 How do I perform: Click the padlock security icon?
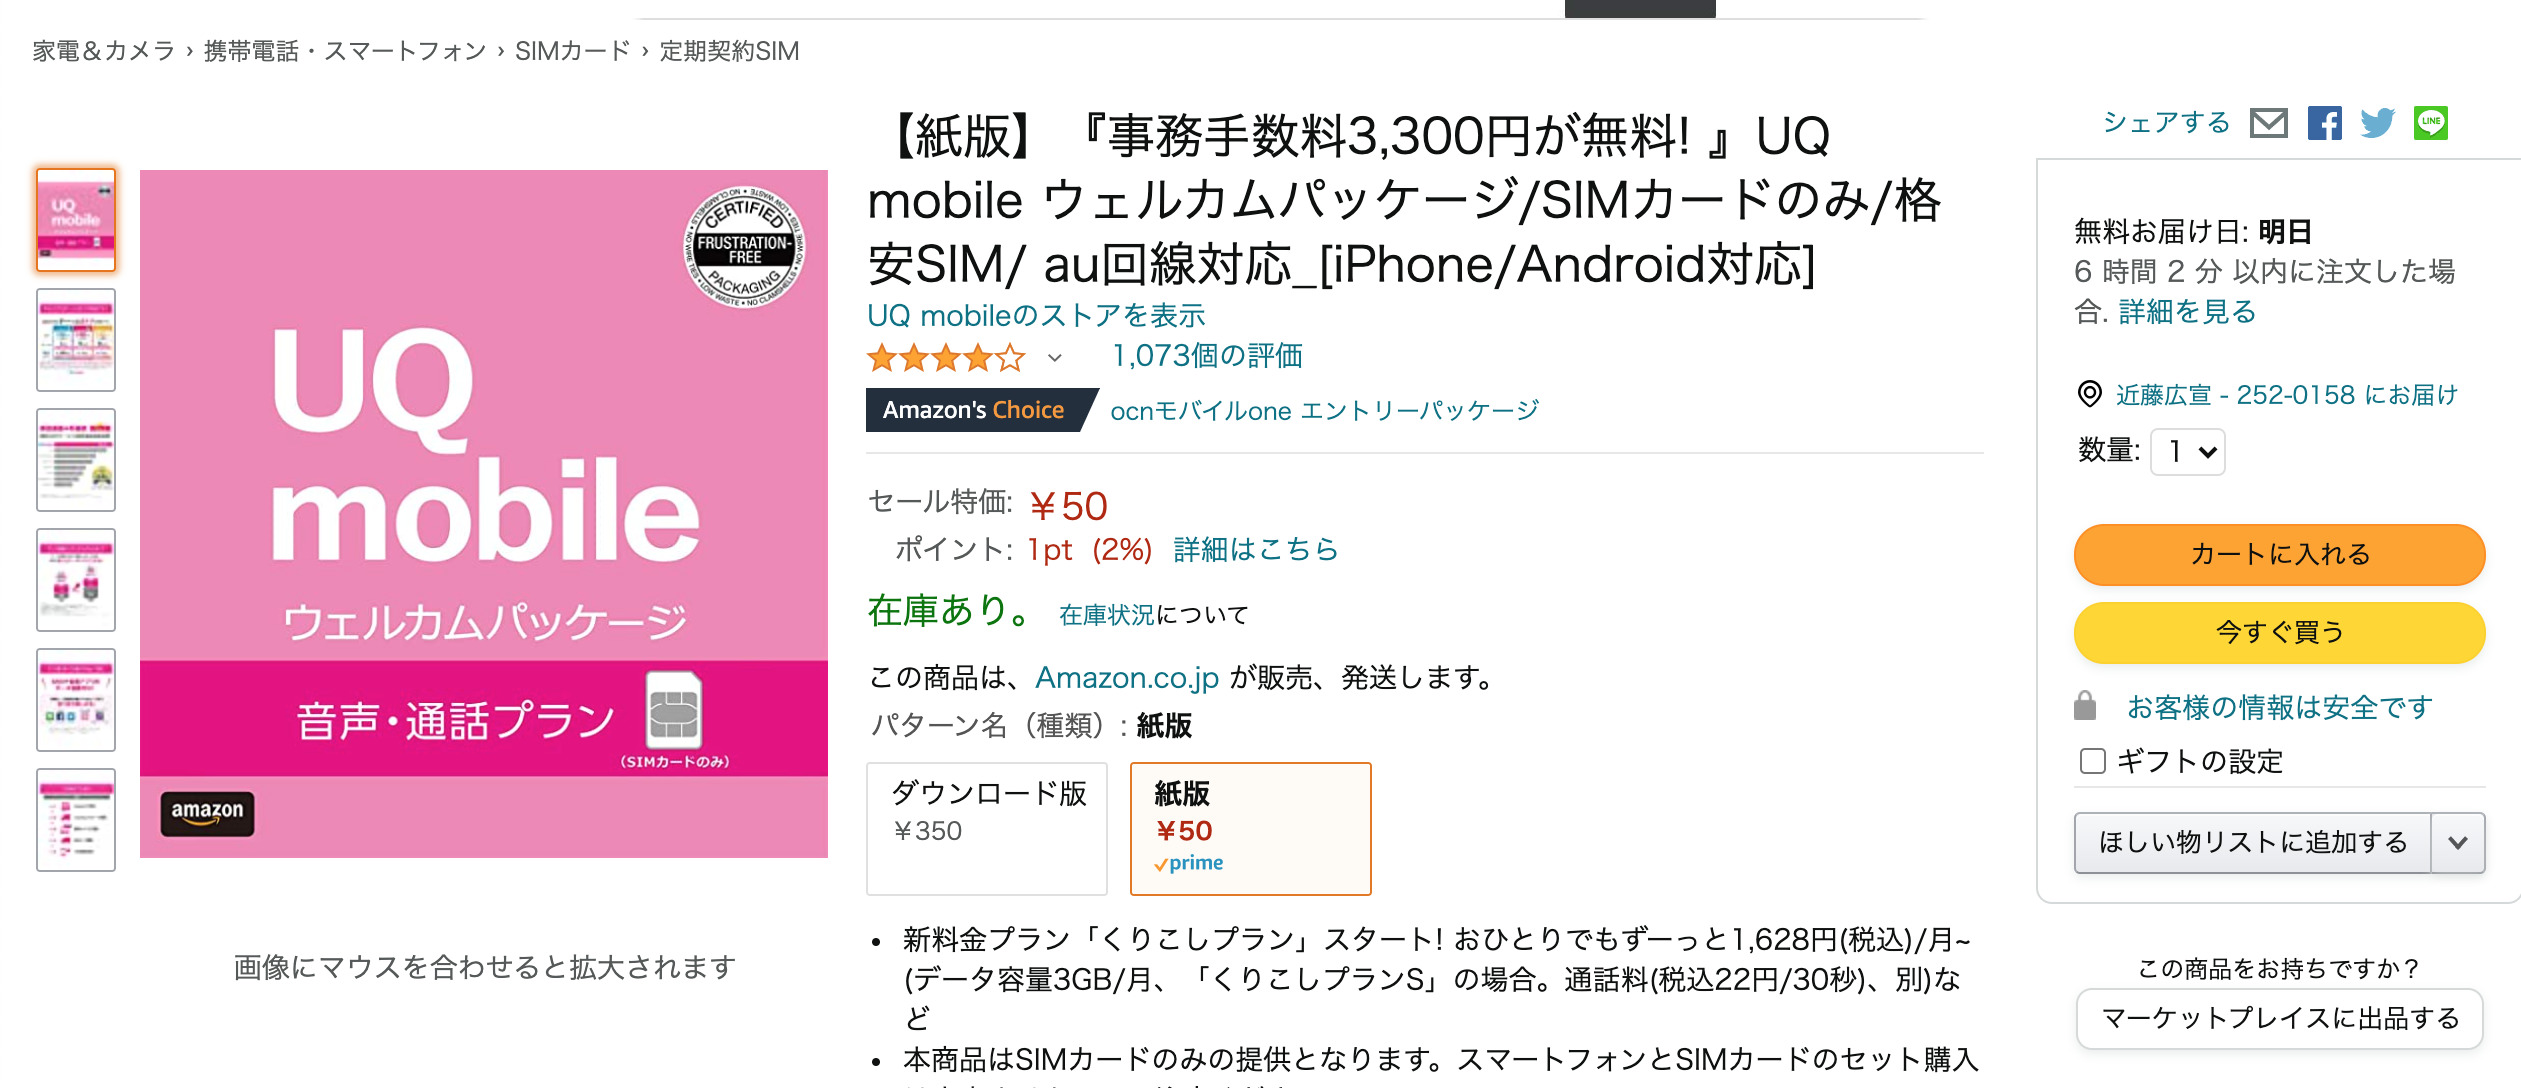click(x=2085, y=706)
